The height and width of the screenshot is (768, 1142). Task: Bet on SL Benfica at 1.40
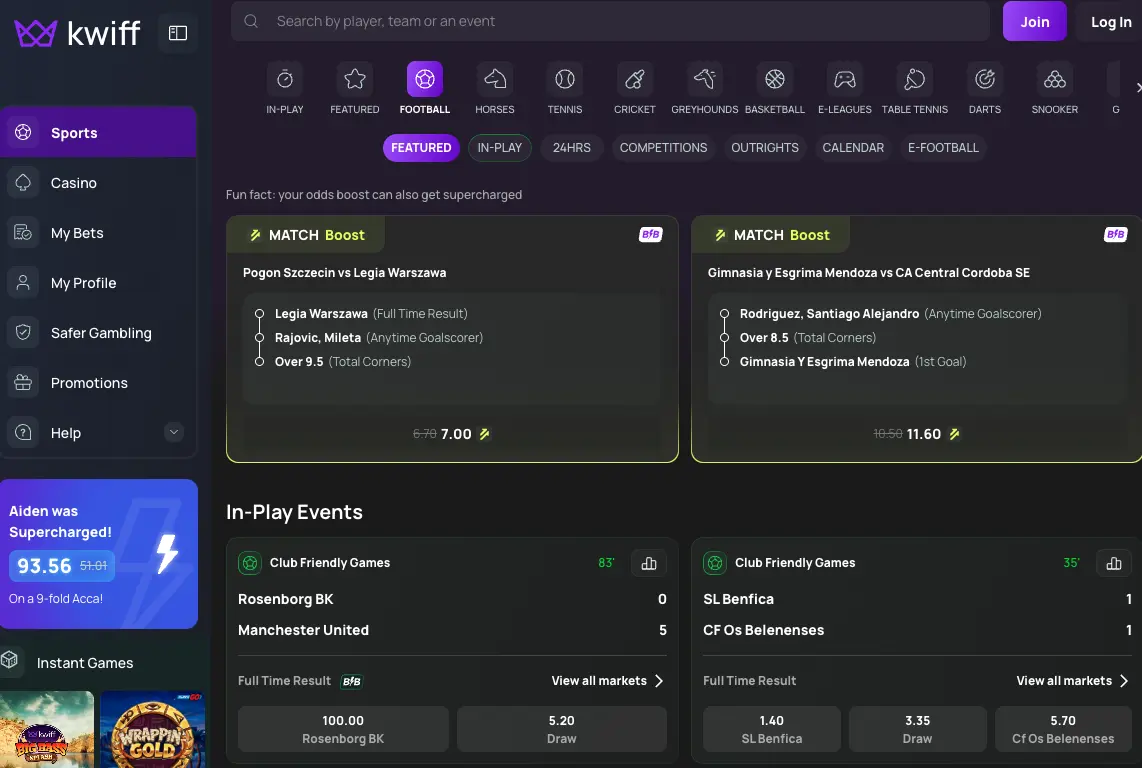pos(771,729)
